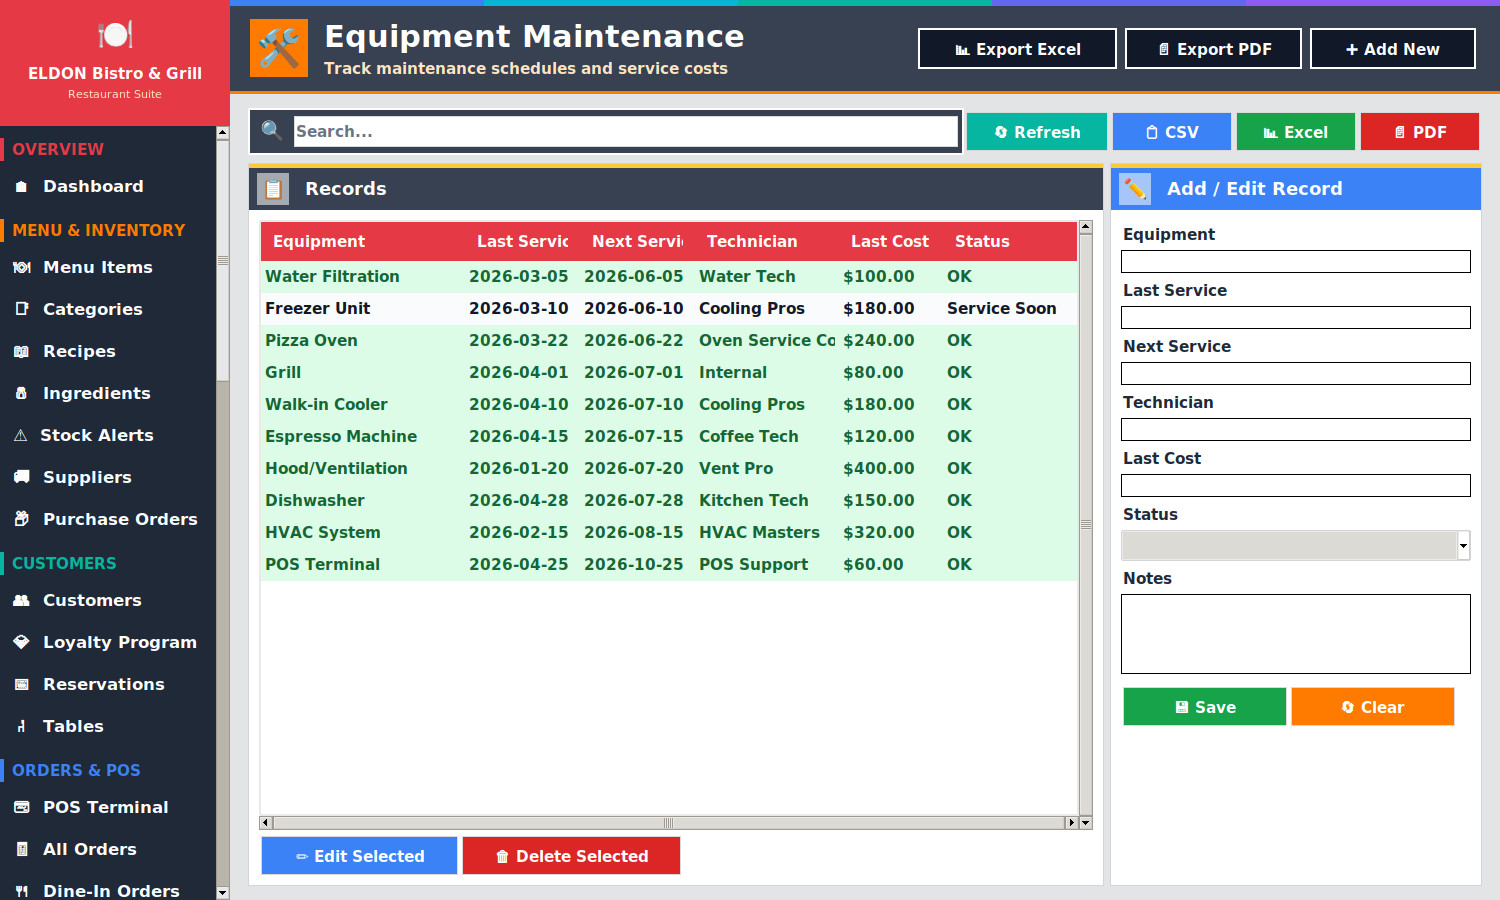Click sidebar scrollbar down arrow
The image size is (1500, 900).
pyautogui.click(x=222, y=893)
